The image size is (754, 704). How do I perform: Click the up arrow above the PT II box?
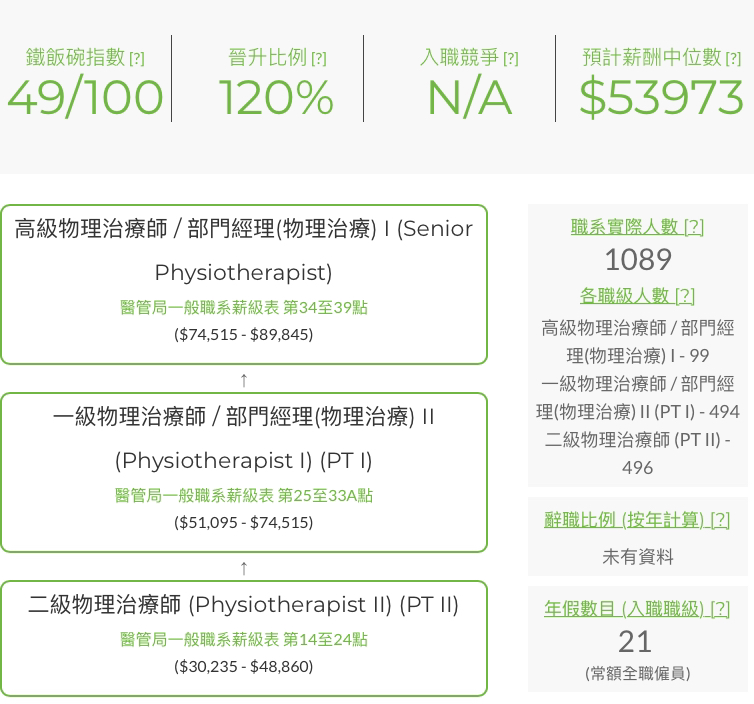point(244,567)
